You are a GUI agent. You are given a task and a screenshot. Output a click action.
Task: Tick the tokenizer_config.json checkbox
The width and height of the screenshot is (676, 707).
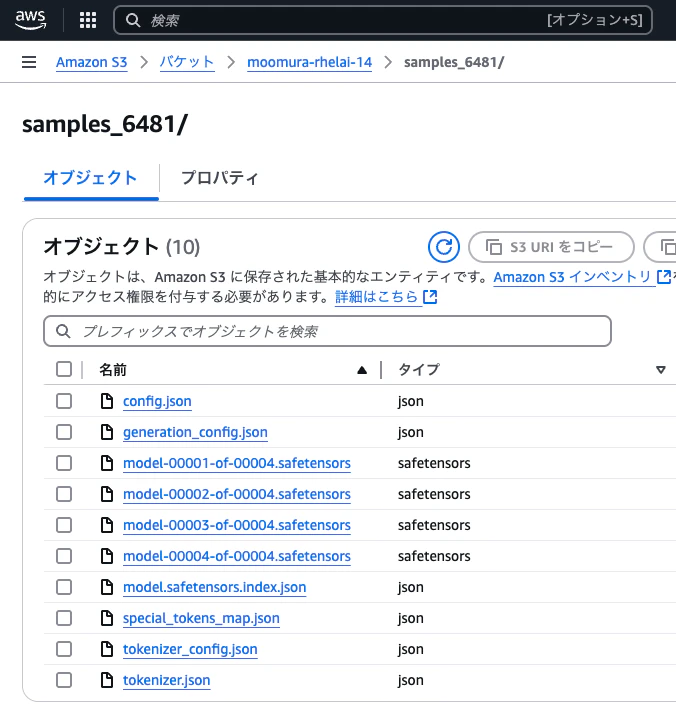[x=64, y=649]
